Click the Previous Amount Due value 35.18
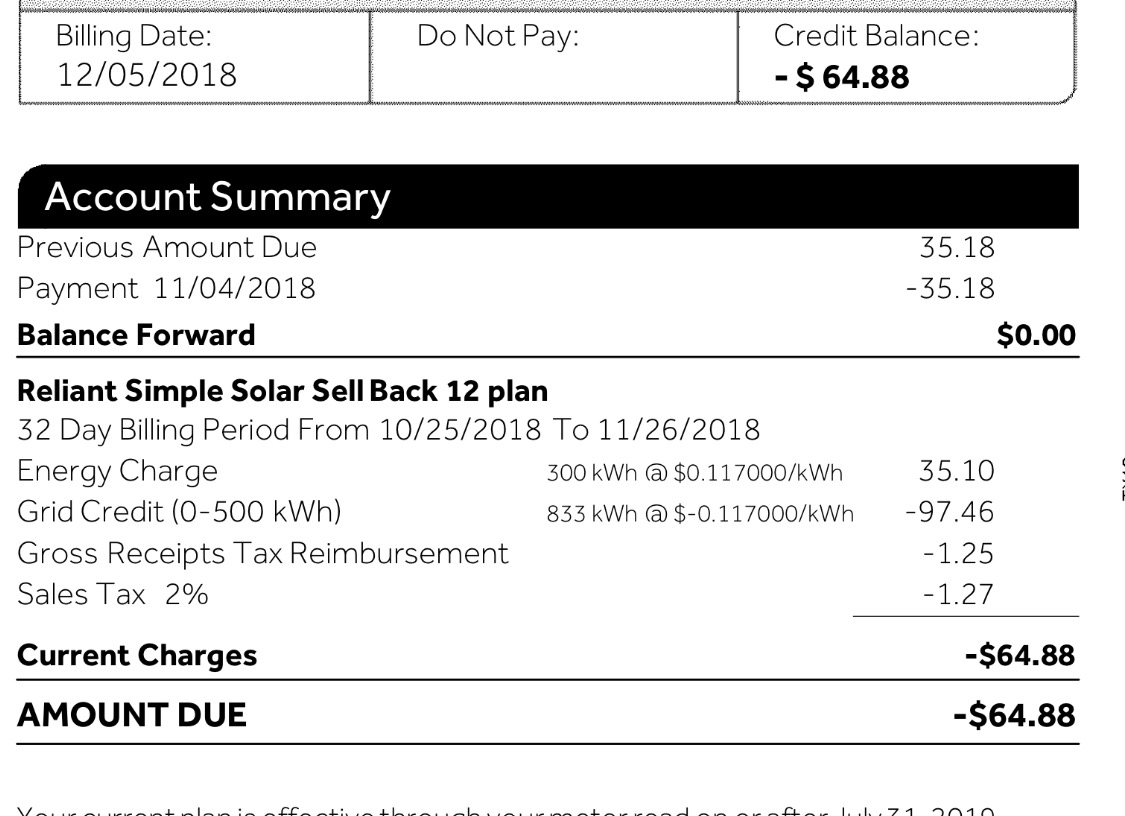Image resolution: width=1125 pixels, height=816 pixels. pos(957,247)
